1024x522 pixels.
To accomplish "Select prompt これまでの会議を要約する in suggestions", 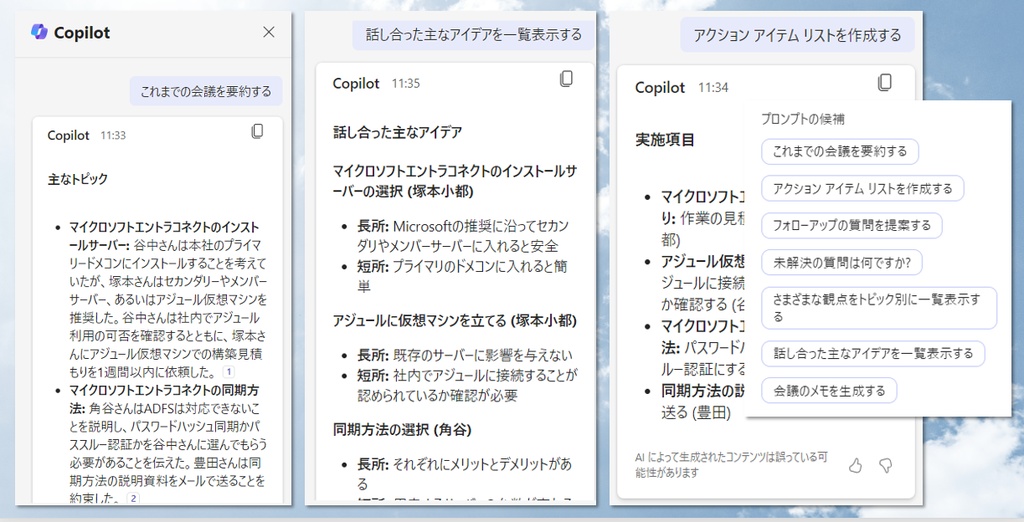I will (x=840, y=152).
